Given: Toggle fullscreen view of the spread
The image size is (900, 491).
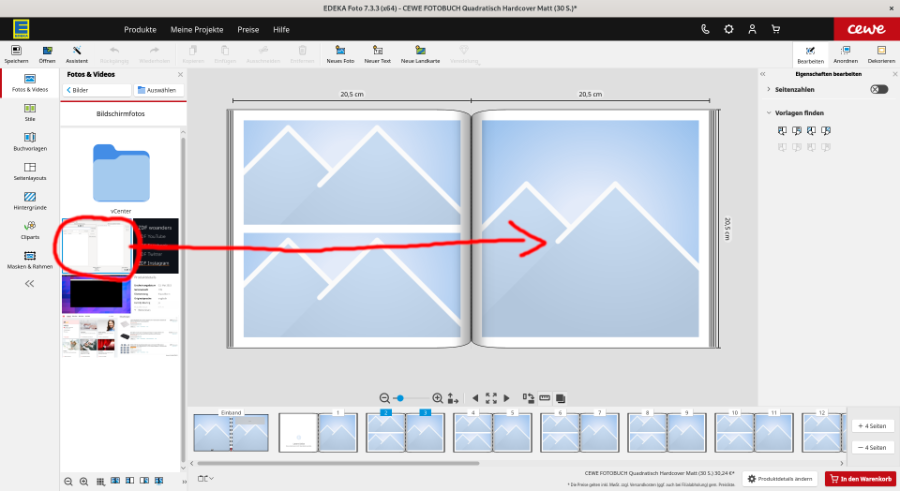Looking at the screenshot, I should click(491, 398).
